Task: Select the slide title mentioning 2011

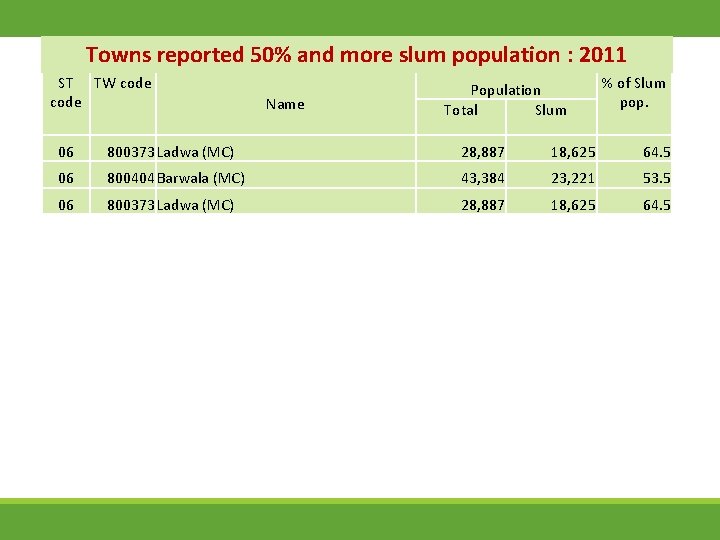Action: pyautogui.click(x=356, y=55)
